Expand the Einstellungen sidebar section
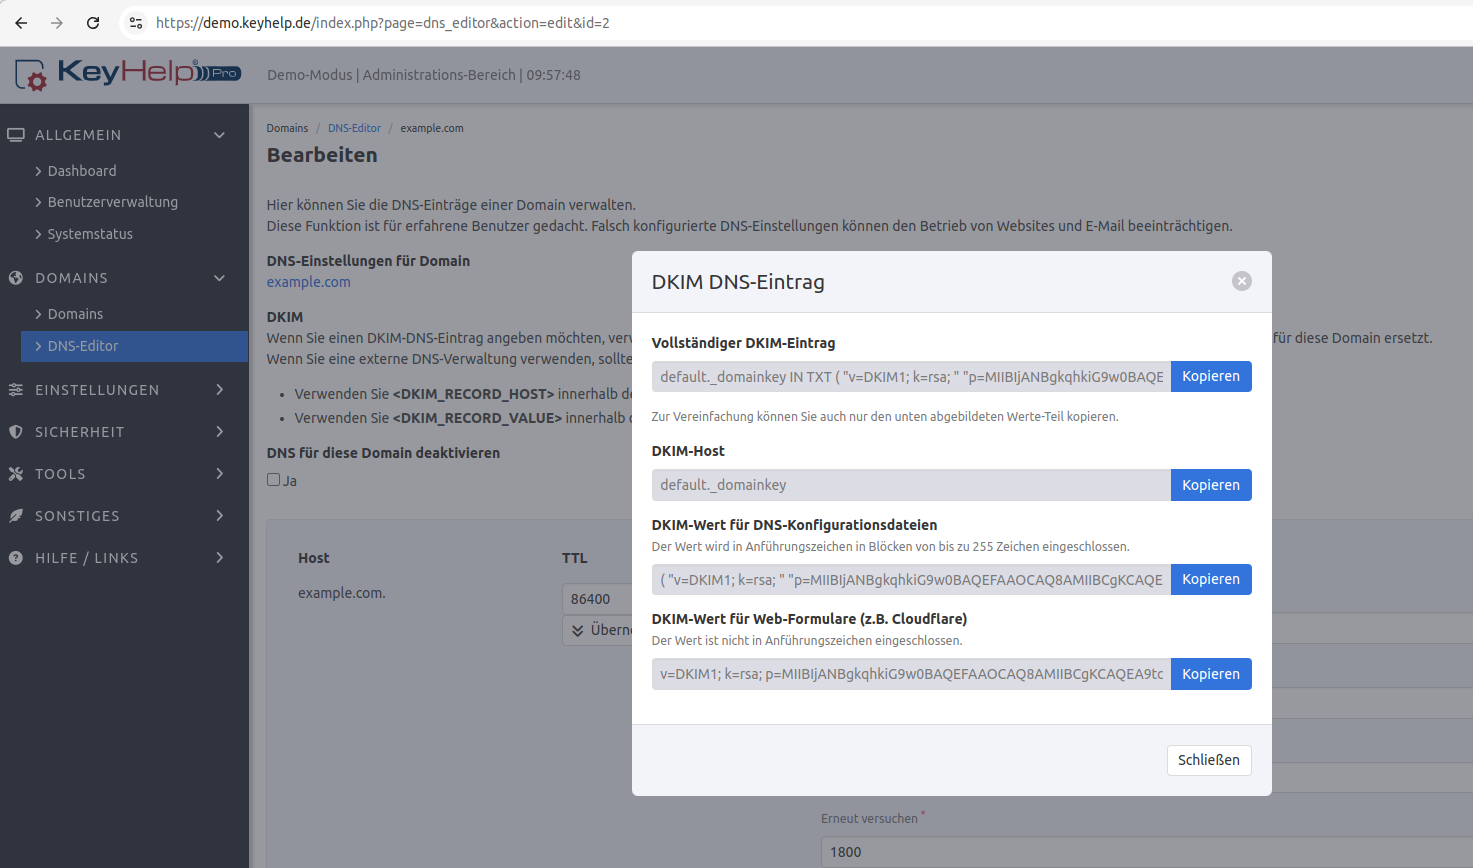This screenshot has height=868, width=1473. coord(219,390)
